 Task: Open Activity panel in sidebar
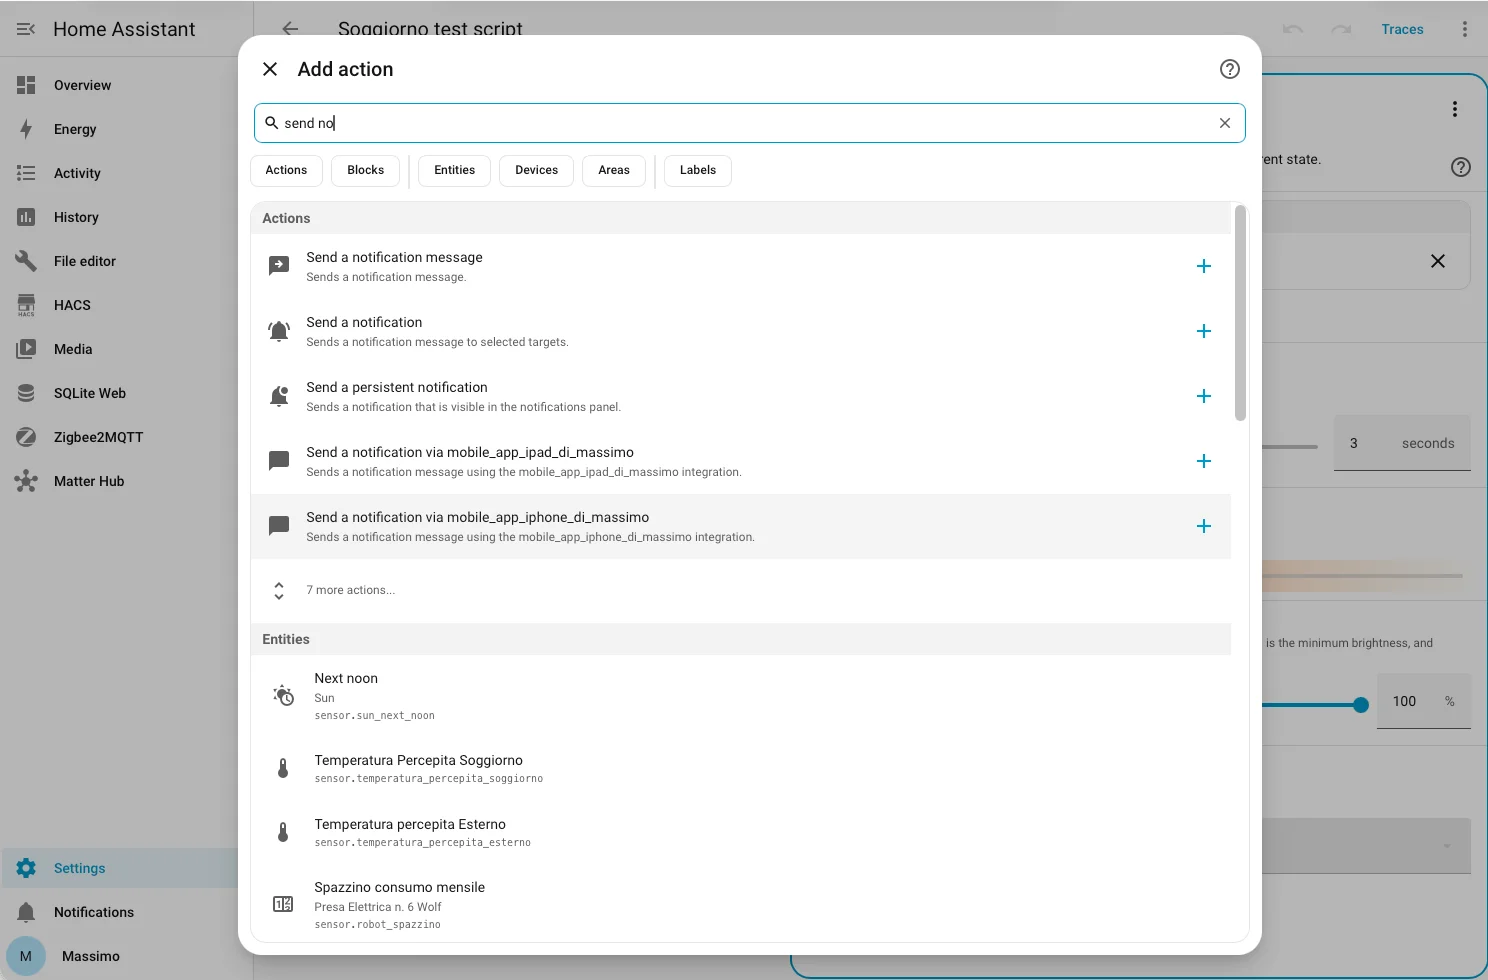click(119, 173)
